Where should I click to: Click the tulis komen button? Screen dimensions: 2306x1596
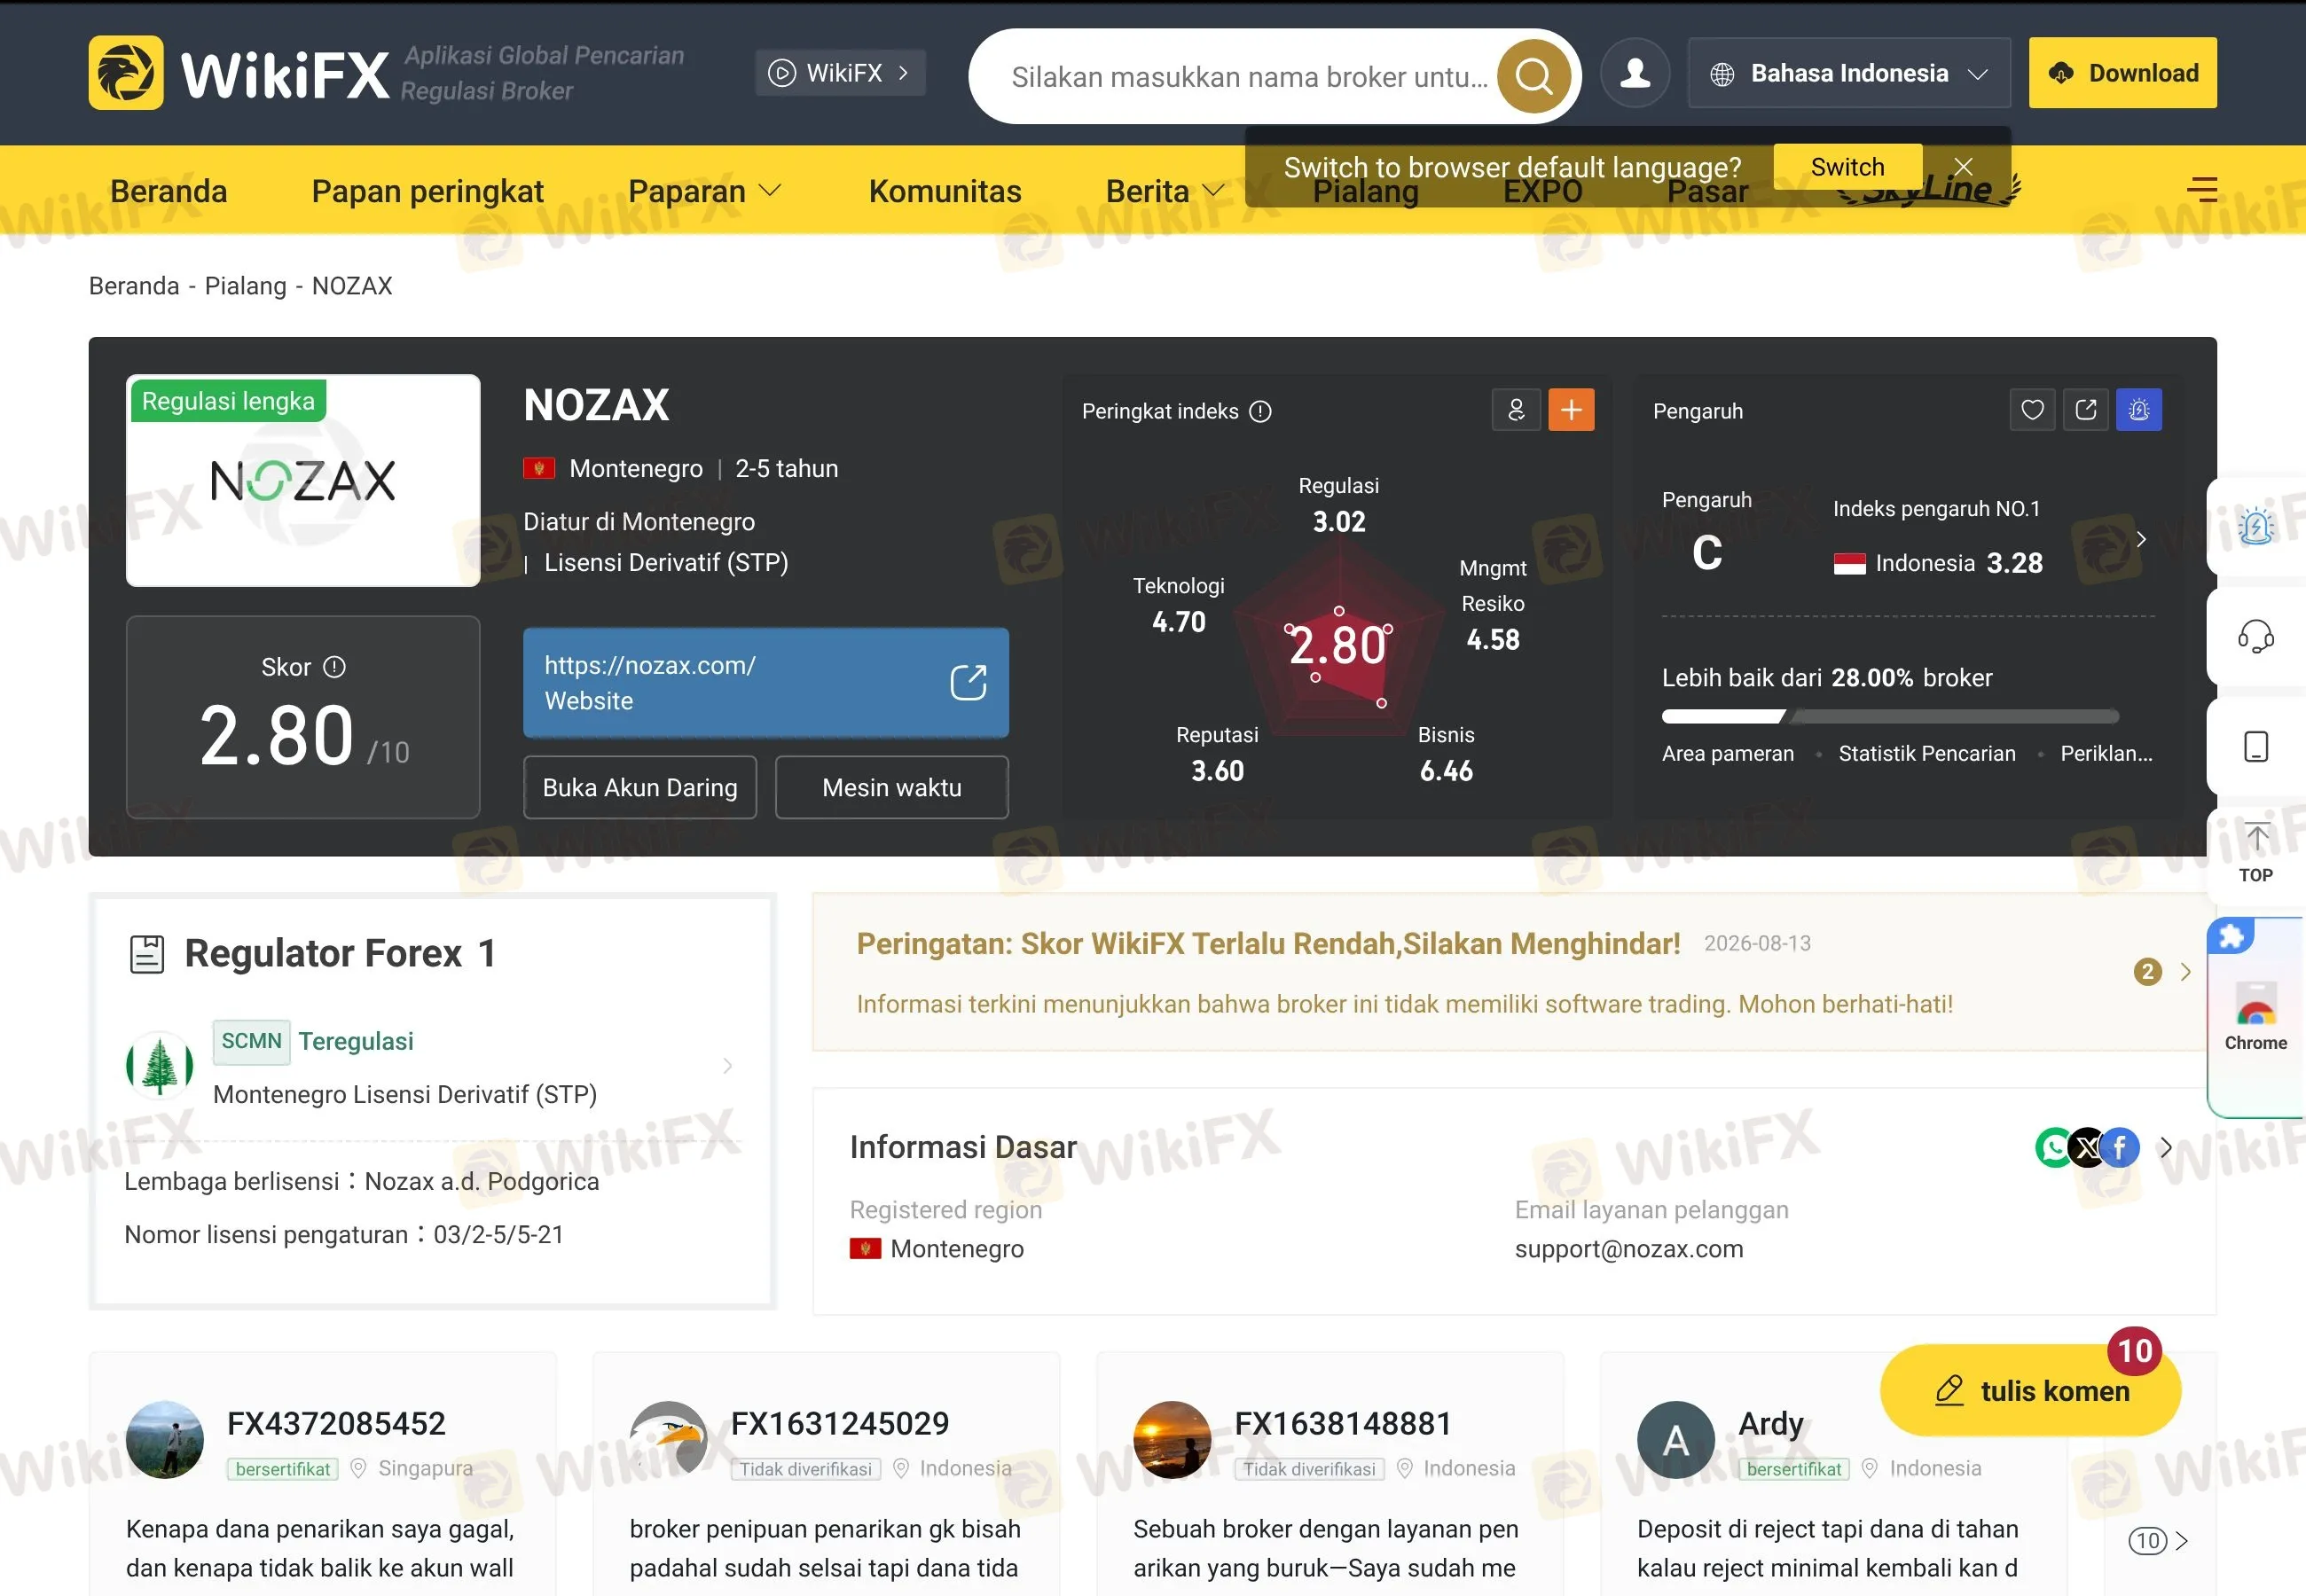coord(2031,1391)
